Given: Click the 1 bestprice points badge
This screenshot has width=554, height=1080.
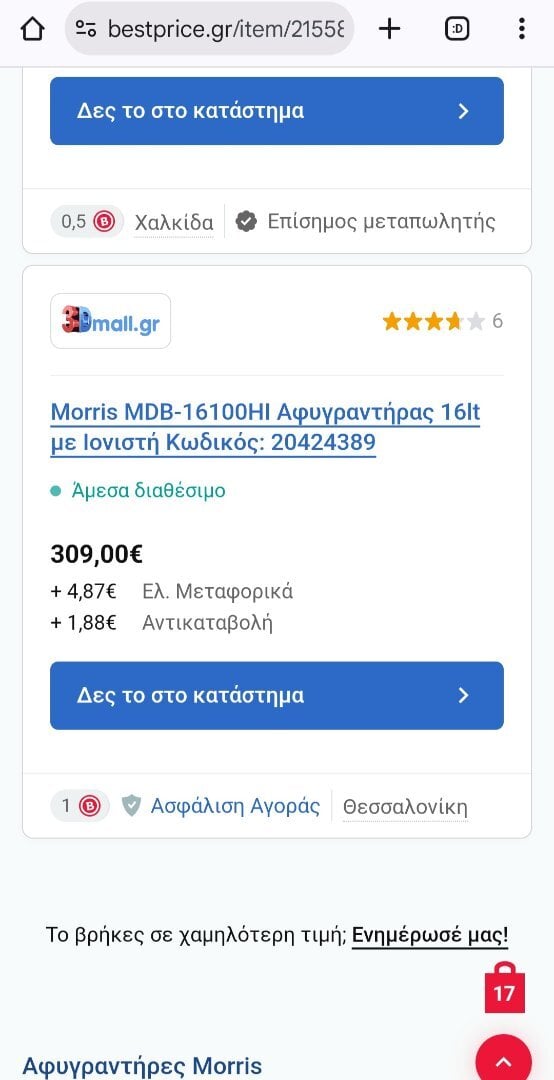Looking at the screenshot, I should (x=80, y=806).
